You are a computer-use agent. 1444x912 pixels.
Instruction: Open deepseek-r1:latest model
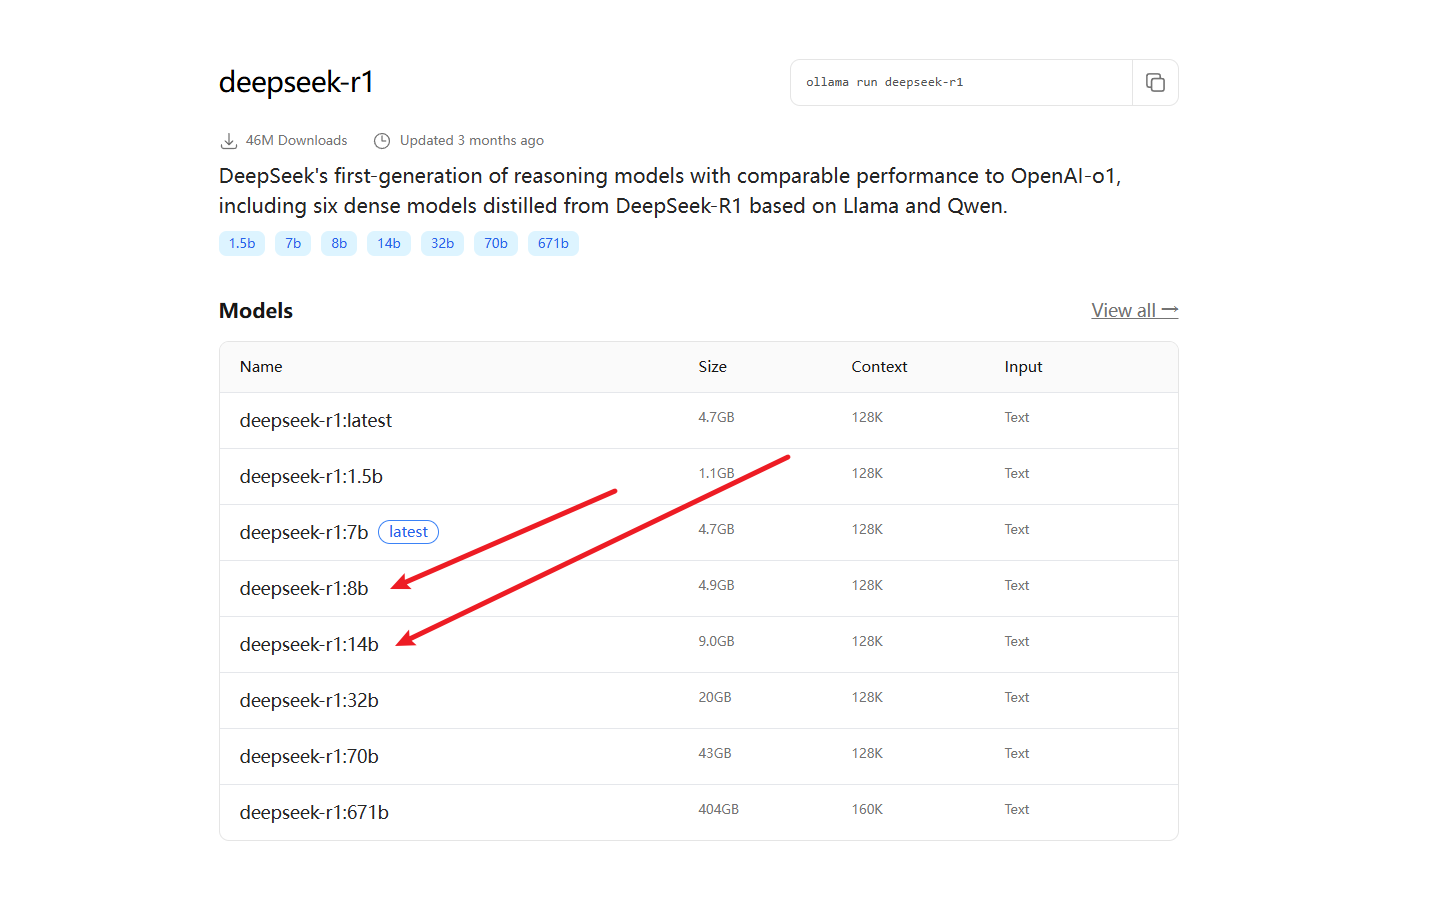tap(316, 421)
